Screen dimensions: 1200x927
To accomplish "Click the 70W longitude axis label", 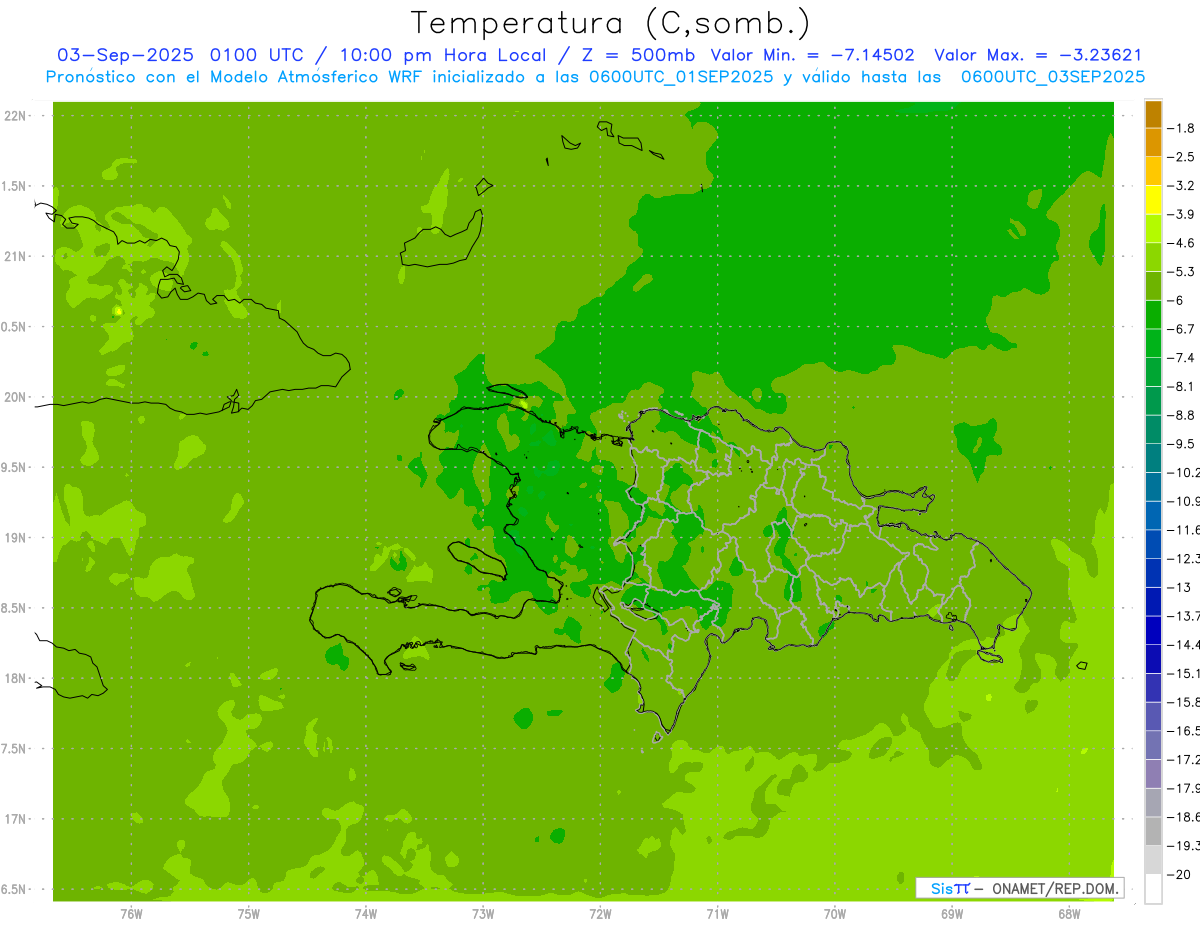I will (x=835, y=914).
